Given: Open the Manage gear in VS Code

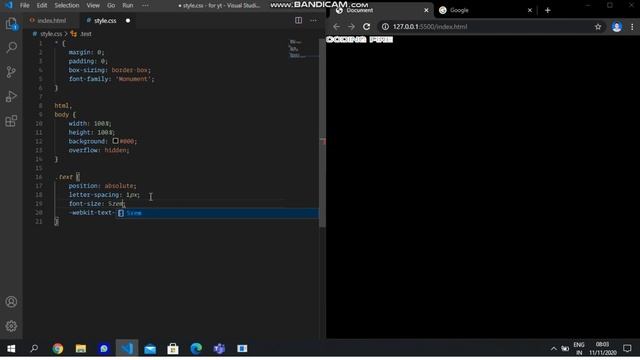Looking at the screenshot, I should 11,326.
